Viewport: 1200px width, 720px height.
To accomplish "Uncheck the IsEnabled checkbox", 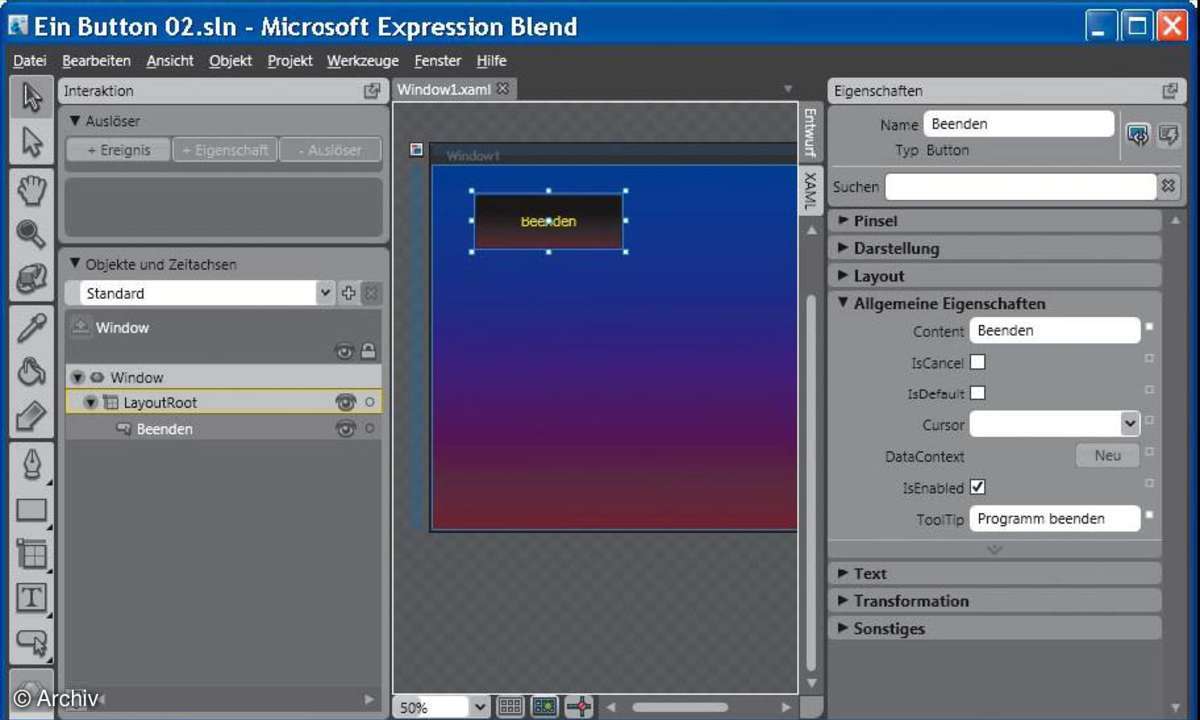I will click(x=978, y=487).
